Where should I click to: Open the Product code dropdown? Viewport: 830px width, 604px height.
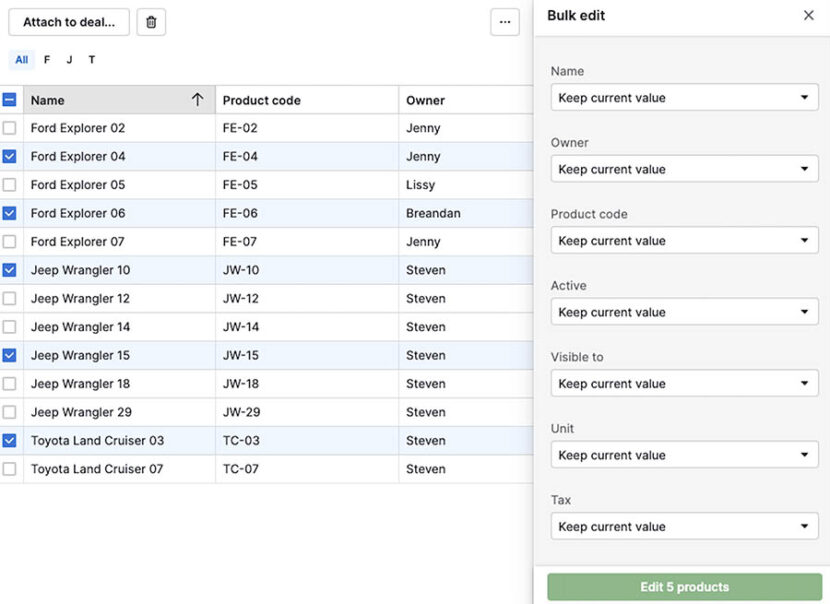coord(683,240)
